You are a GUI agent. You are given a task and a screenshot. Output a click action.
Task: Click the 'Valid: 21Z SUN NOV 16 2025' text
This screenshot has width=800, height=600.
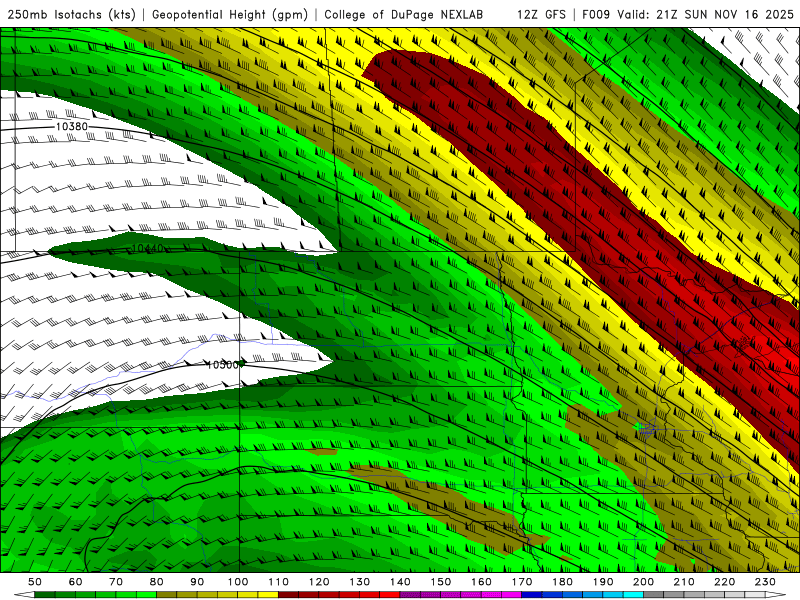706,15
